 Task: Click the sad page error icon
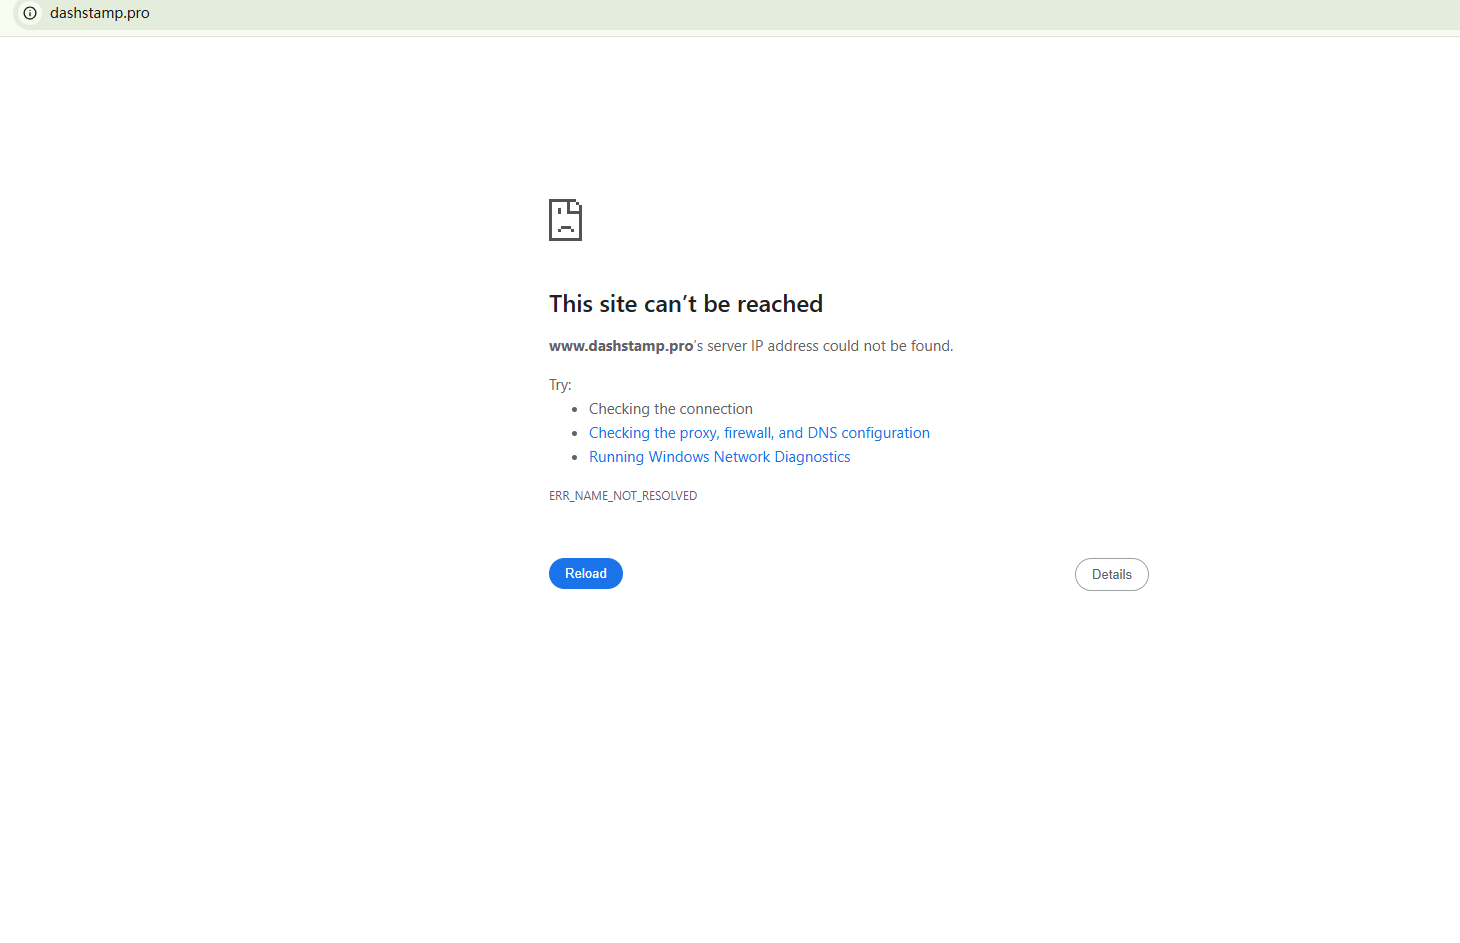[x=565, y=220]
